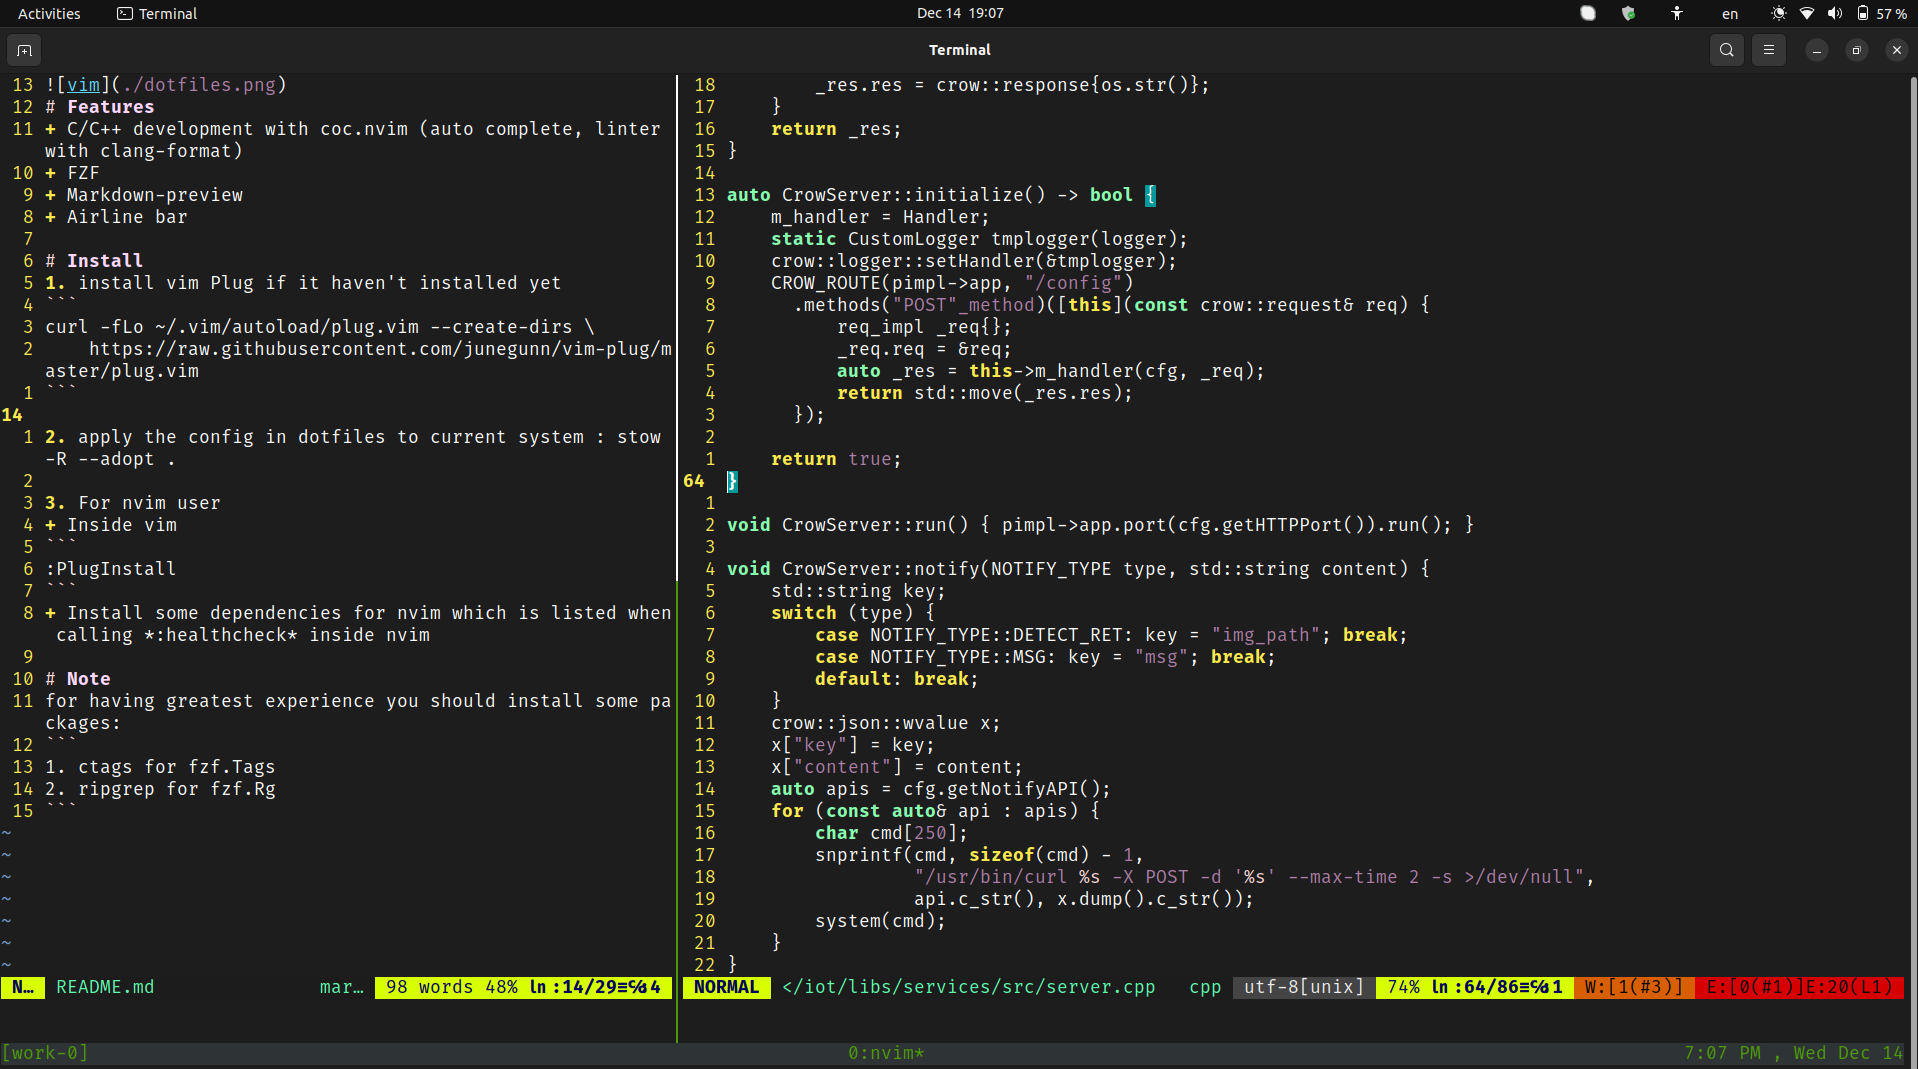Open the Wi-Fi indicator in top bar
Image resolution: width=1918 pixels, height=1069 pixels.
coord(1806,13)
